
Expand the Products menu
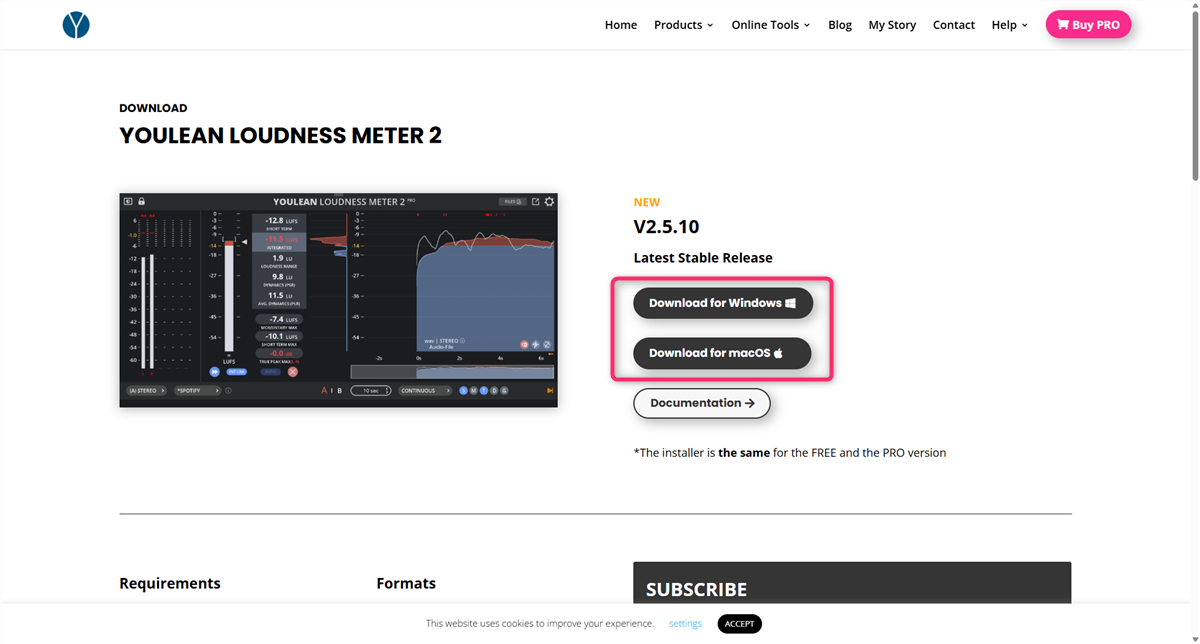coord(684,25)
